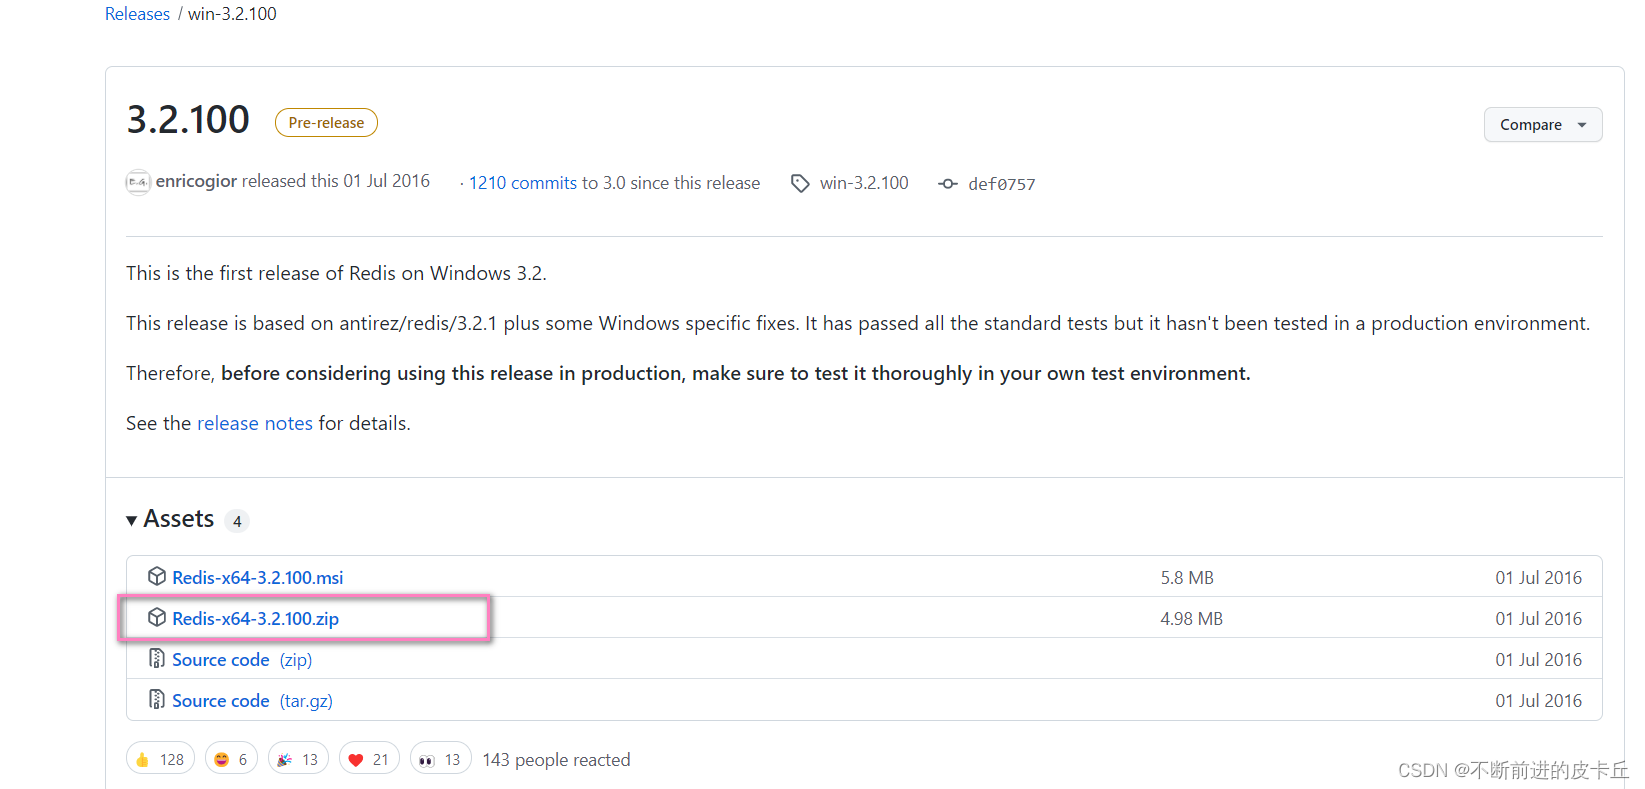Image resolution: width=1645 pixels, height=789 pixels.
Task: Click date 01 Jul 2016 in msi row
Action: click(x=1538, y=578)
